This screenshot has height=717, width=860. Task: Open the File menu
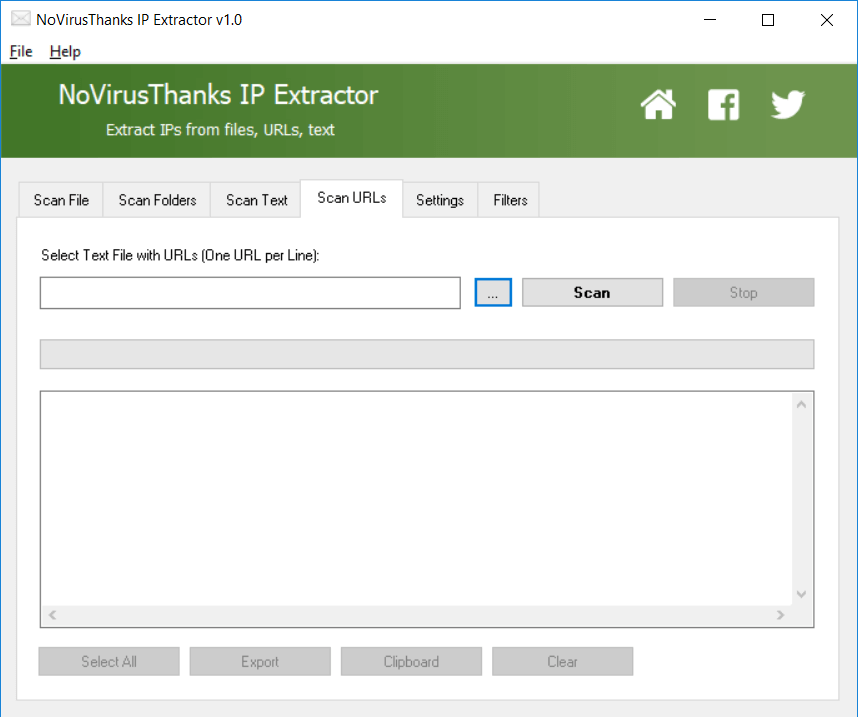pyautogui.click(x=21, y=52)
